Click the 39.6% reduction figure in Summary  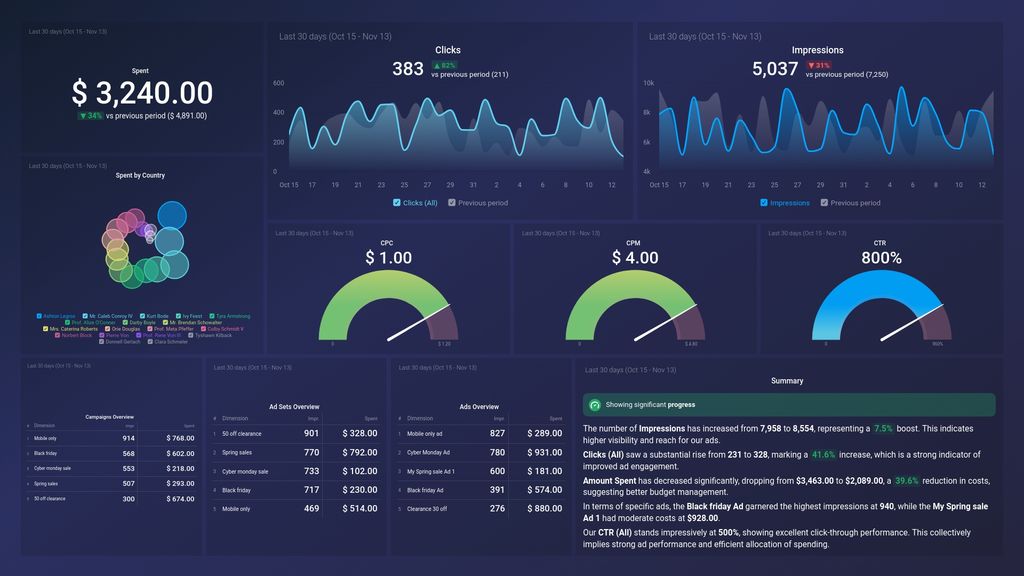pos(906,481)
